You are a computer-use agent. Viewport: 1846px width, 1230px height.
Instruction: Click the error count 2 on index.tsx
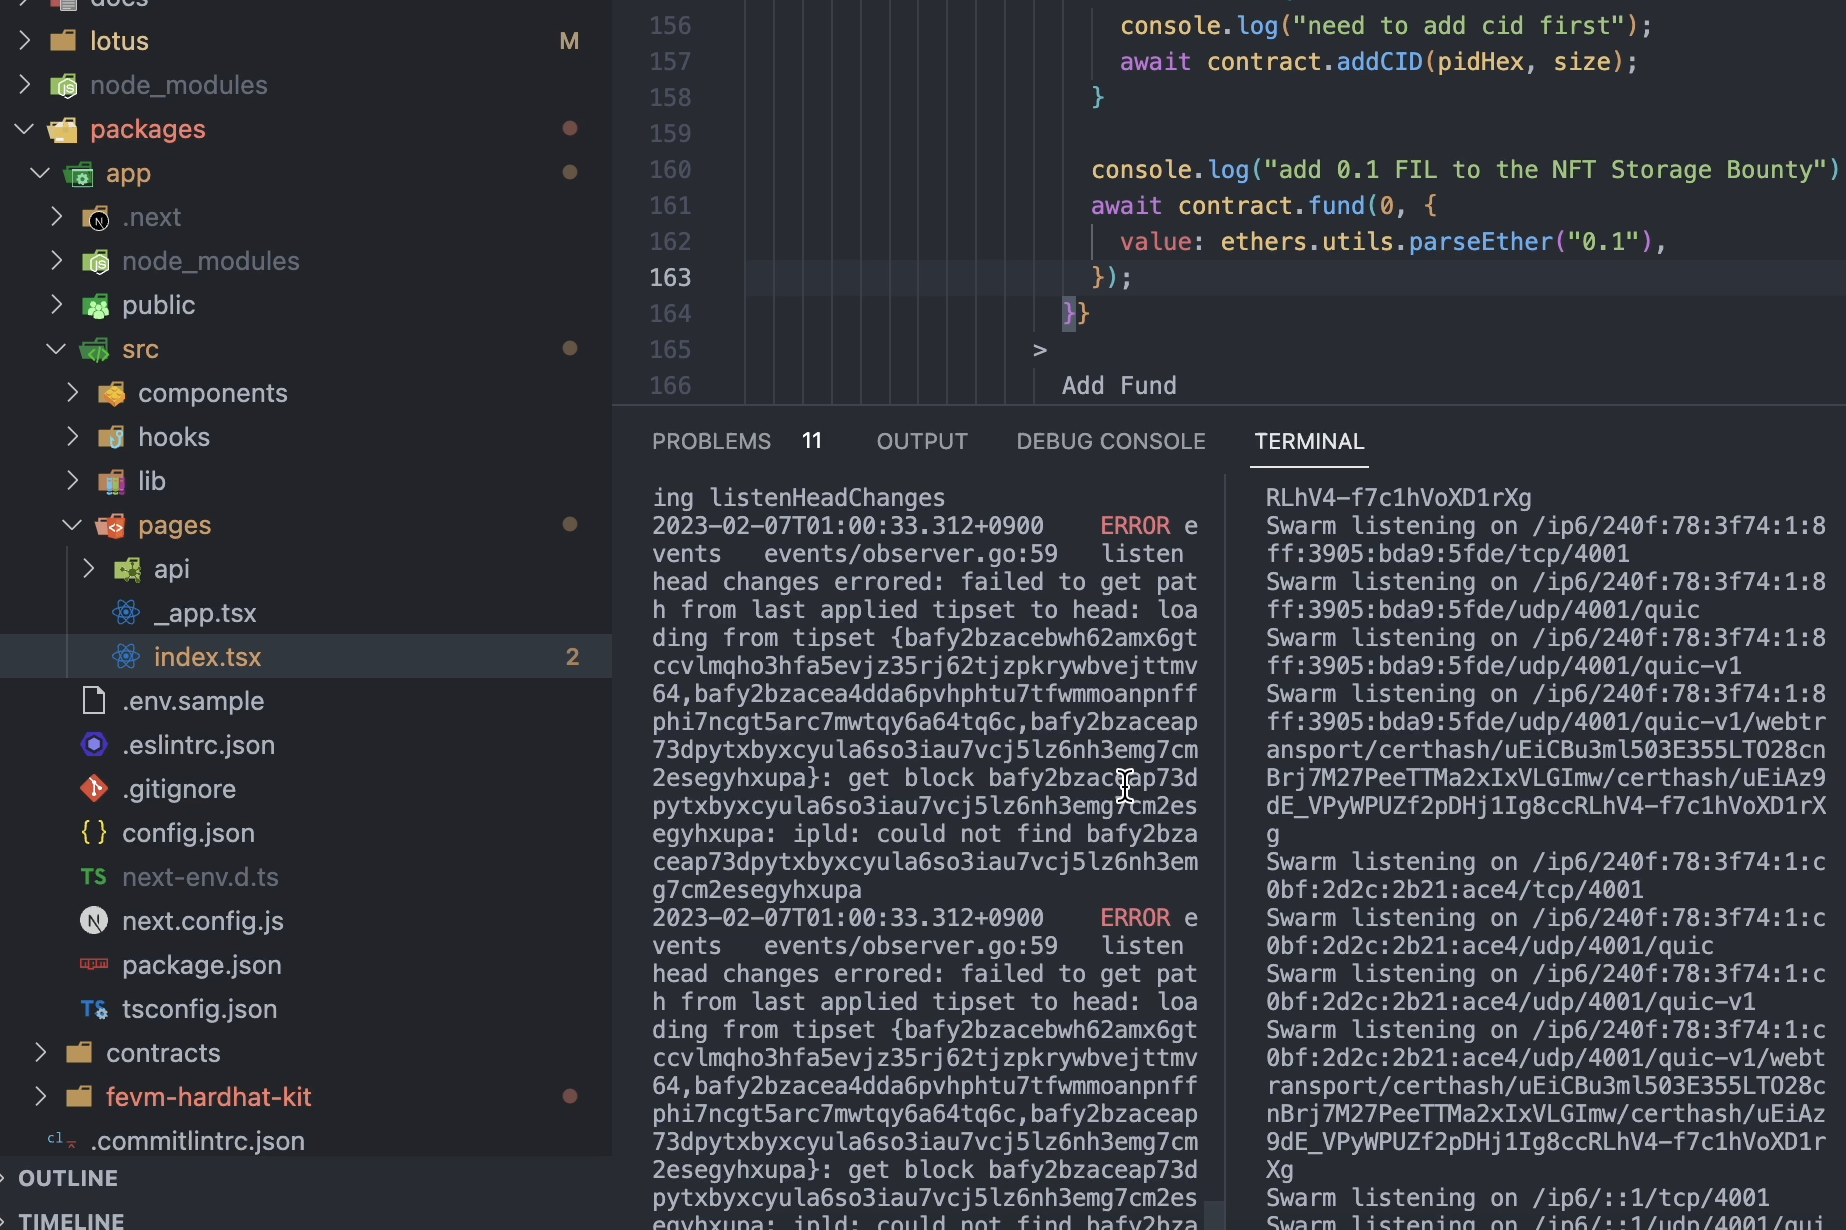[572, 657]
